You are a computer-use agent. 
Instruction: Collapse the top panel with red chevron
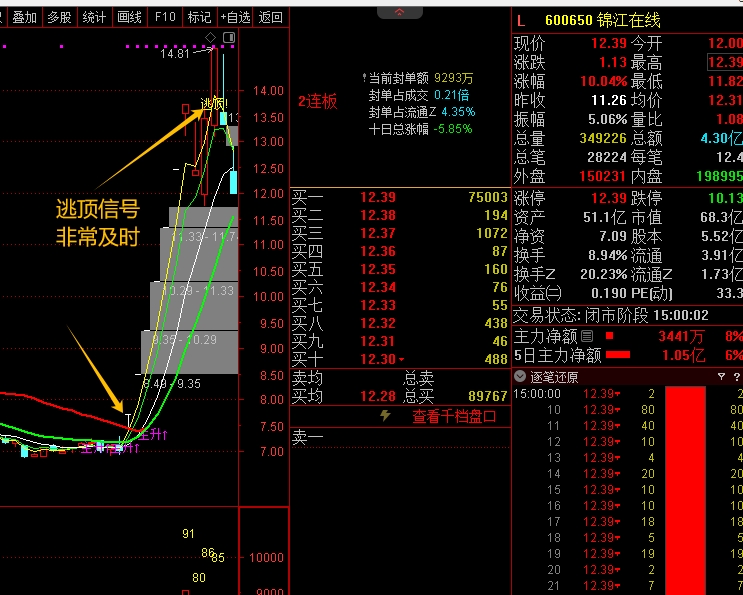coord(399,12)
